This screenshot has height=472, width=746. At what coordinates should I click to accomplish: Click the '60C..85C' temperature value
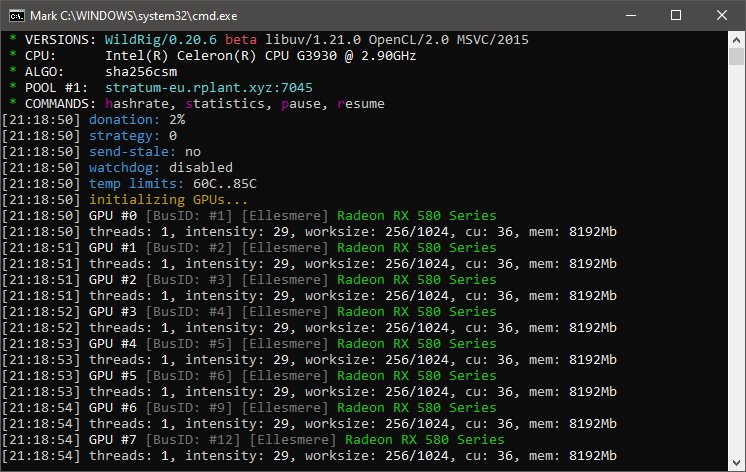(x=225, y=184)
